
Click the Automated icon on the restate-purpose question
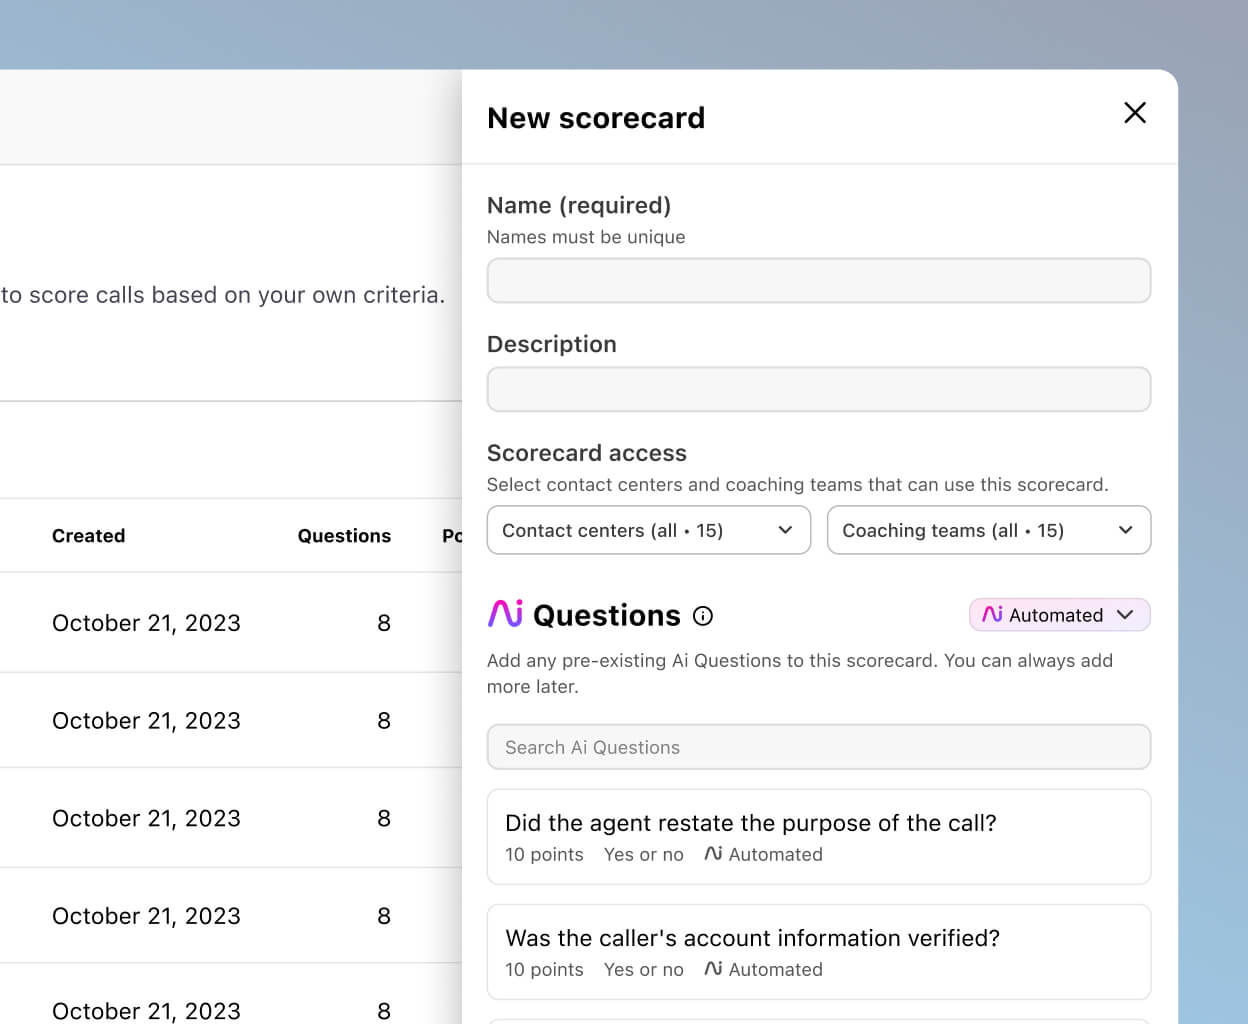(712, 854)
